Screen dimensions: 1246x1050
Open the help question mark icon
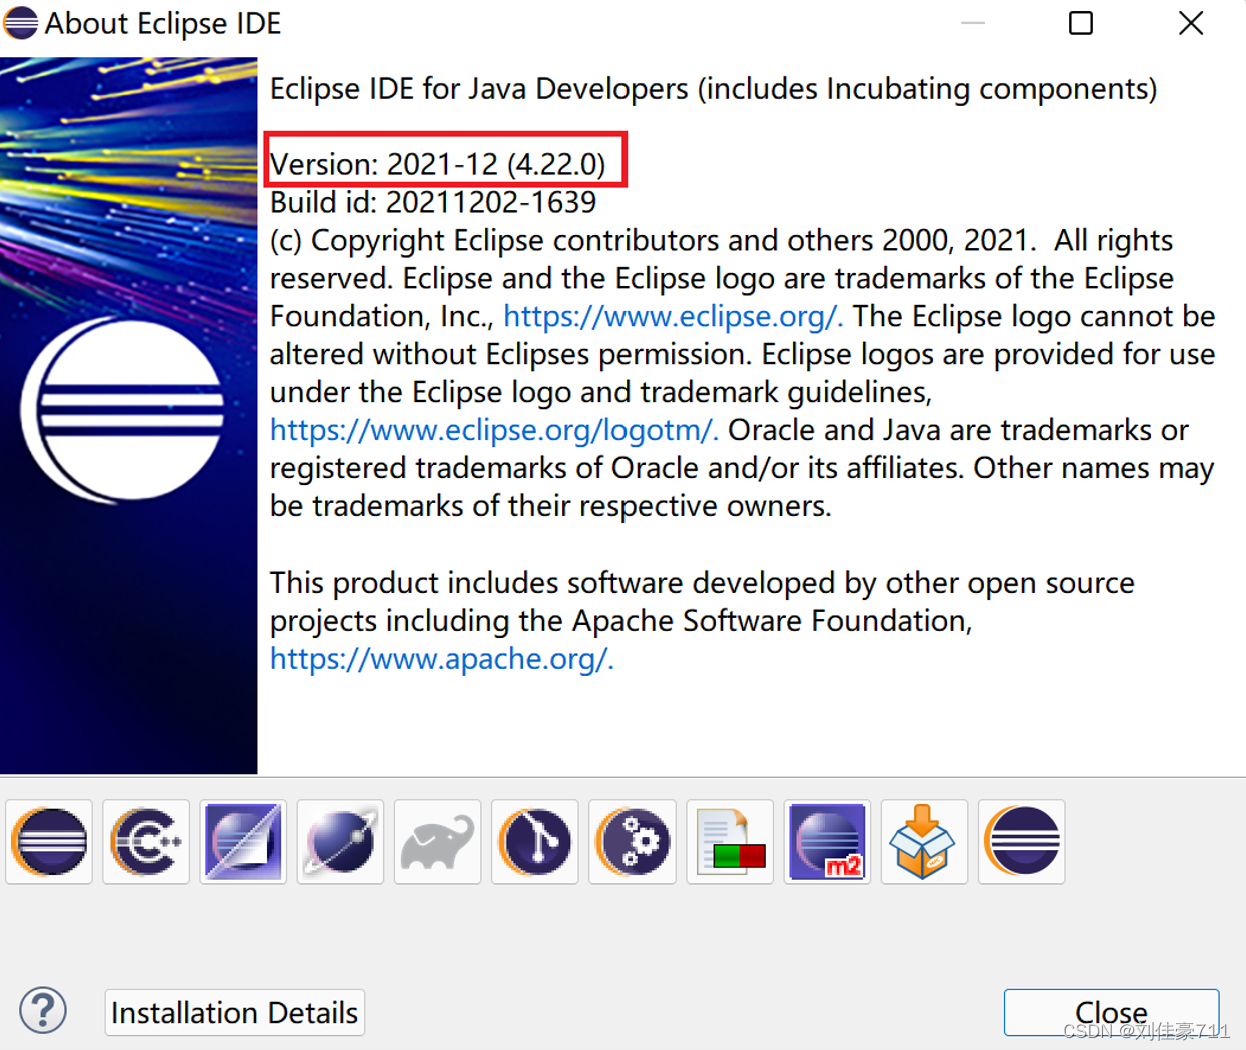pos(43,1011)
